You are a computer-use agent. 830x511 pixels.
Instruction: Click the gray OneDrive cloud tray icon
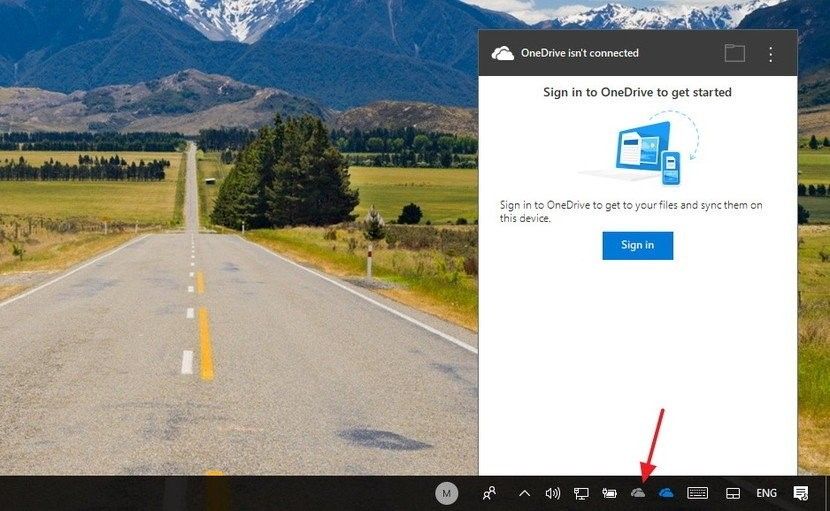point(638,493)
